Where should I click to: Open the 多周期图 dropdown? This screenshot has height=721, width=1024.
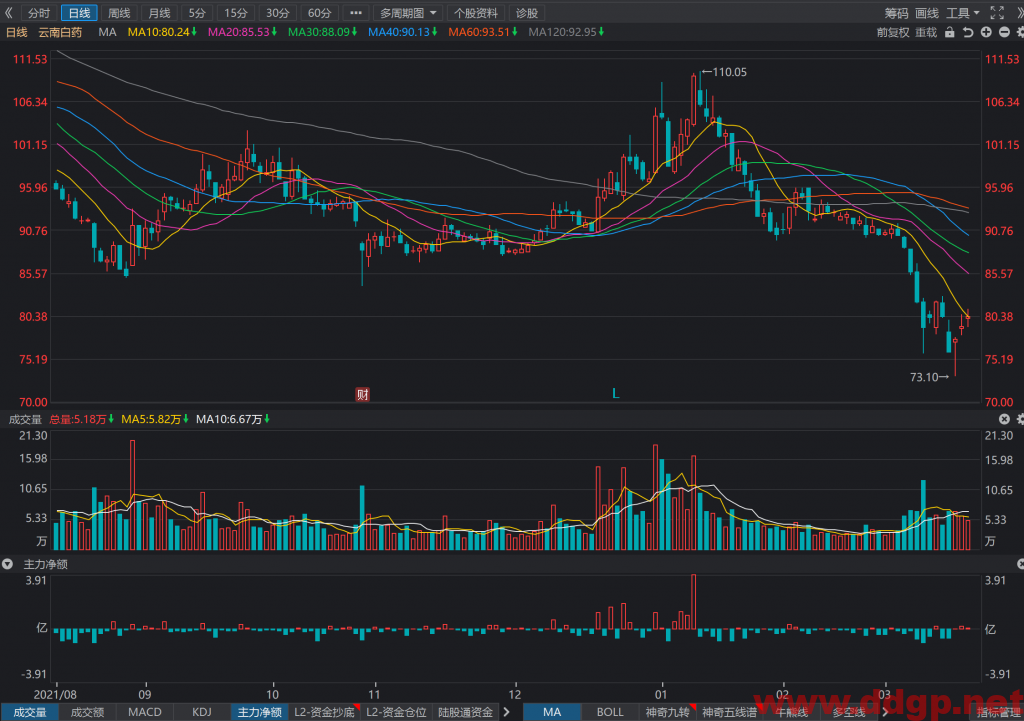tap(408, 12)
